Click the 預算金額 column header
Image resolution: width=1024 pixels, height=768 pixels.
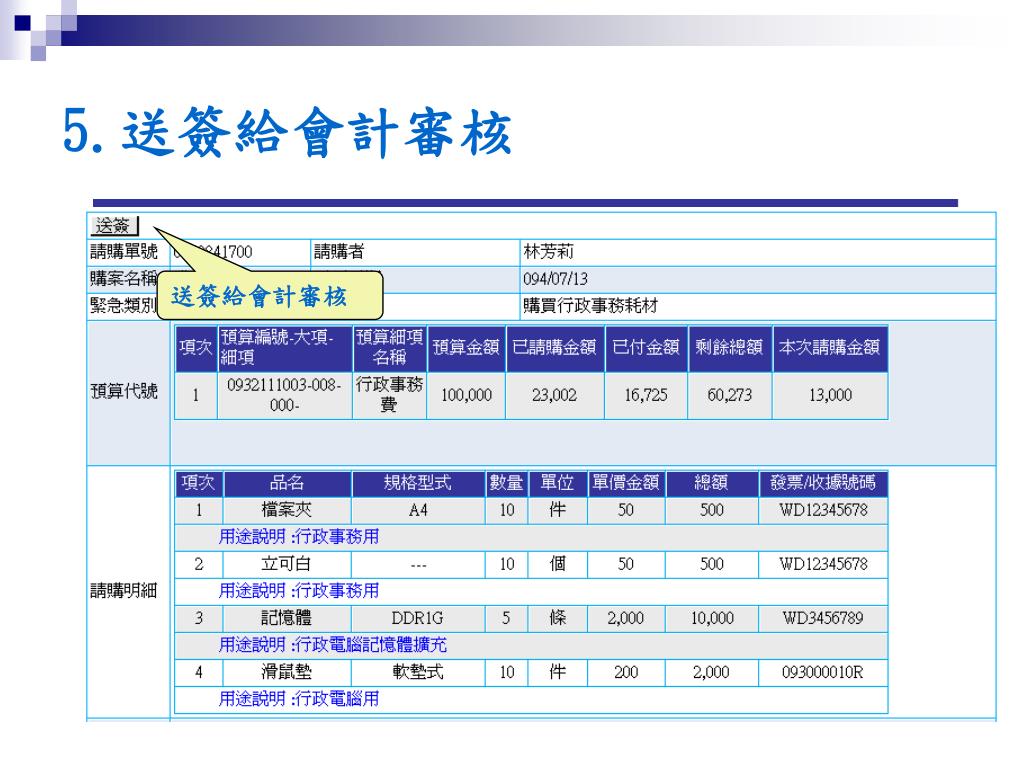click(466, 347)
